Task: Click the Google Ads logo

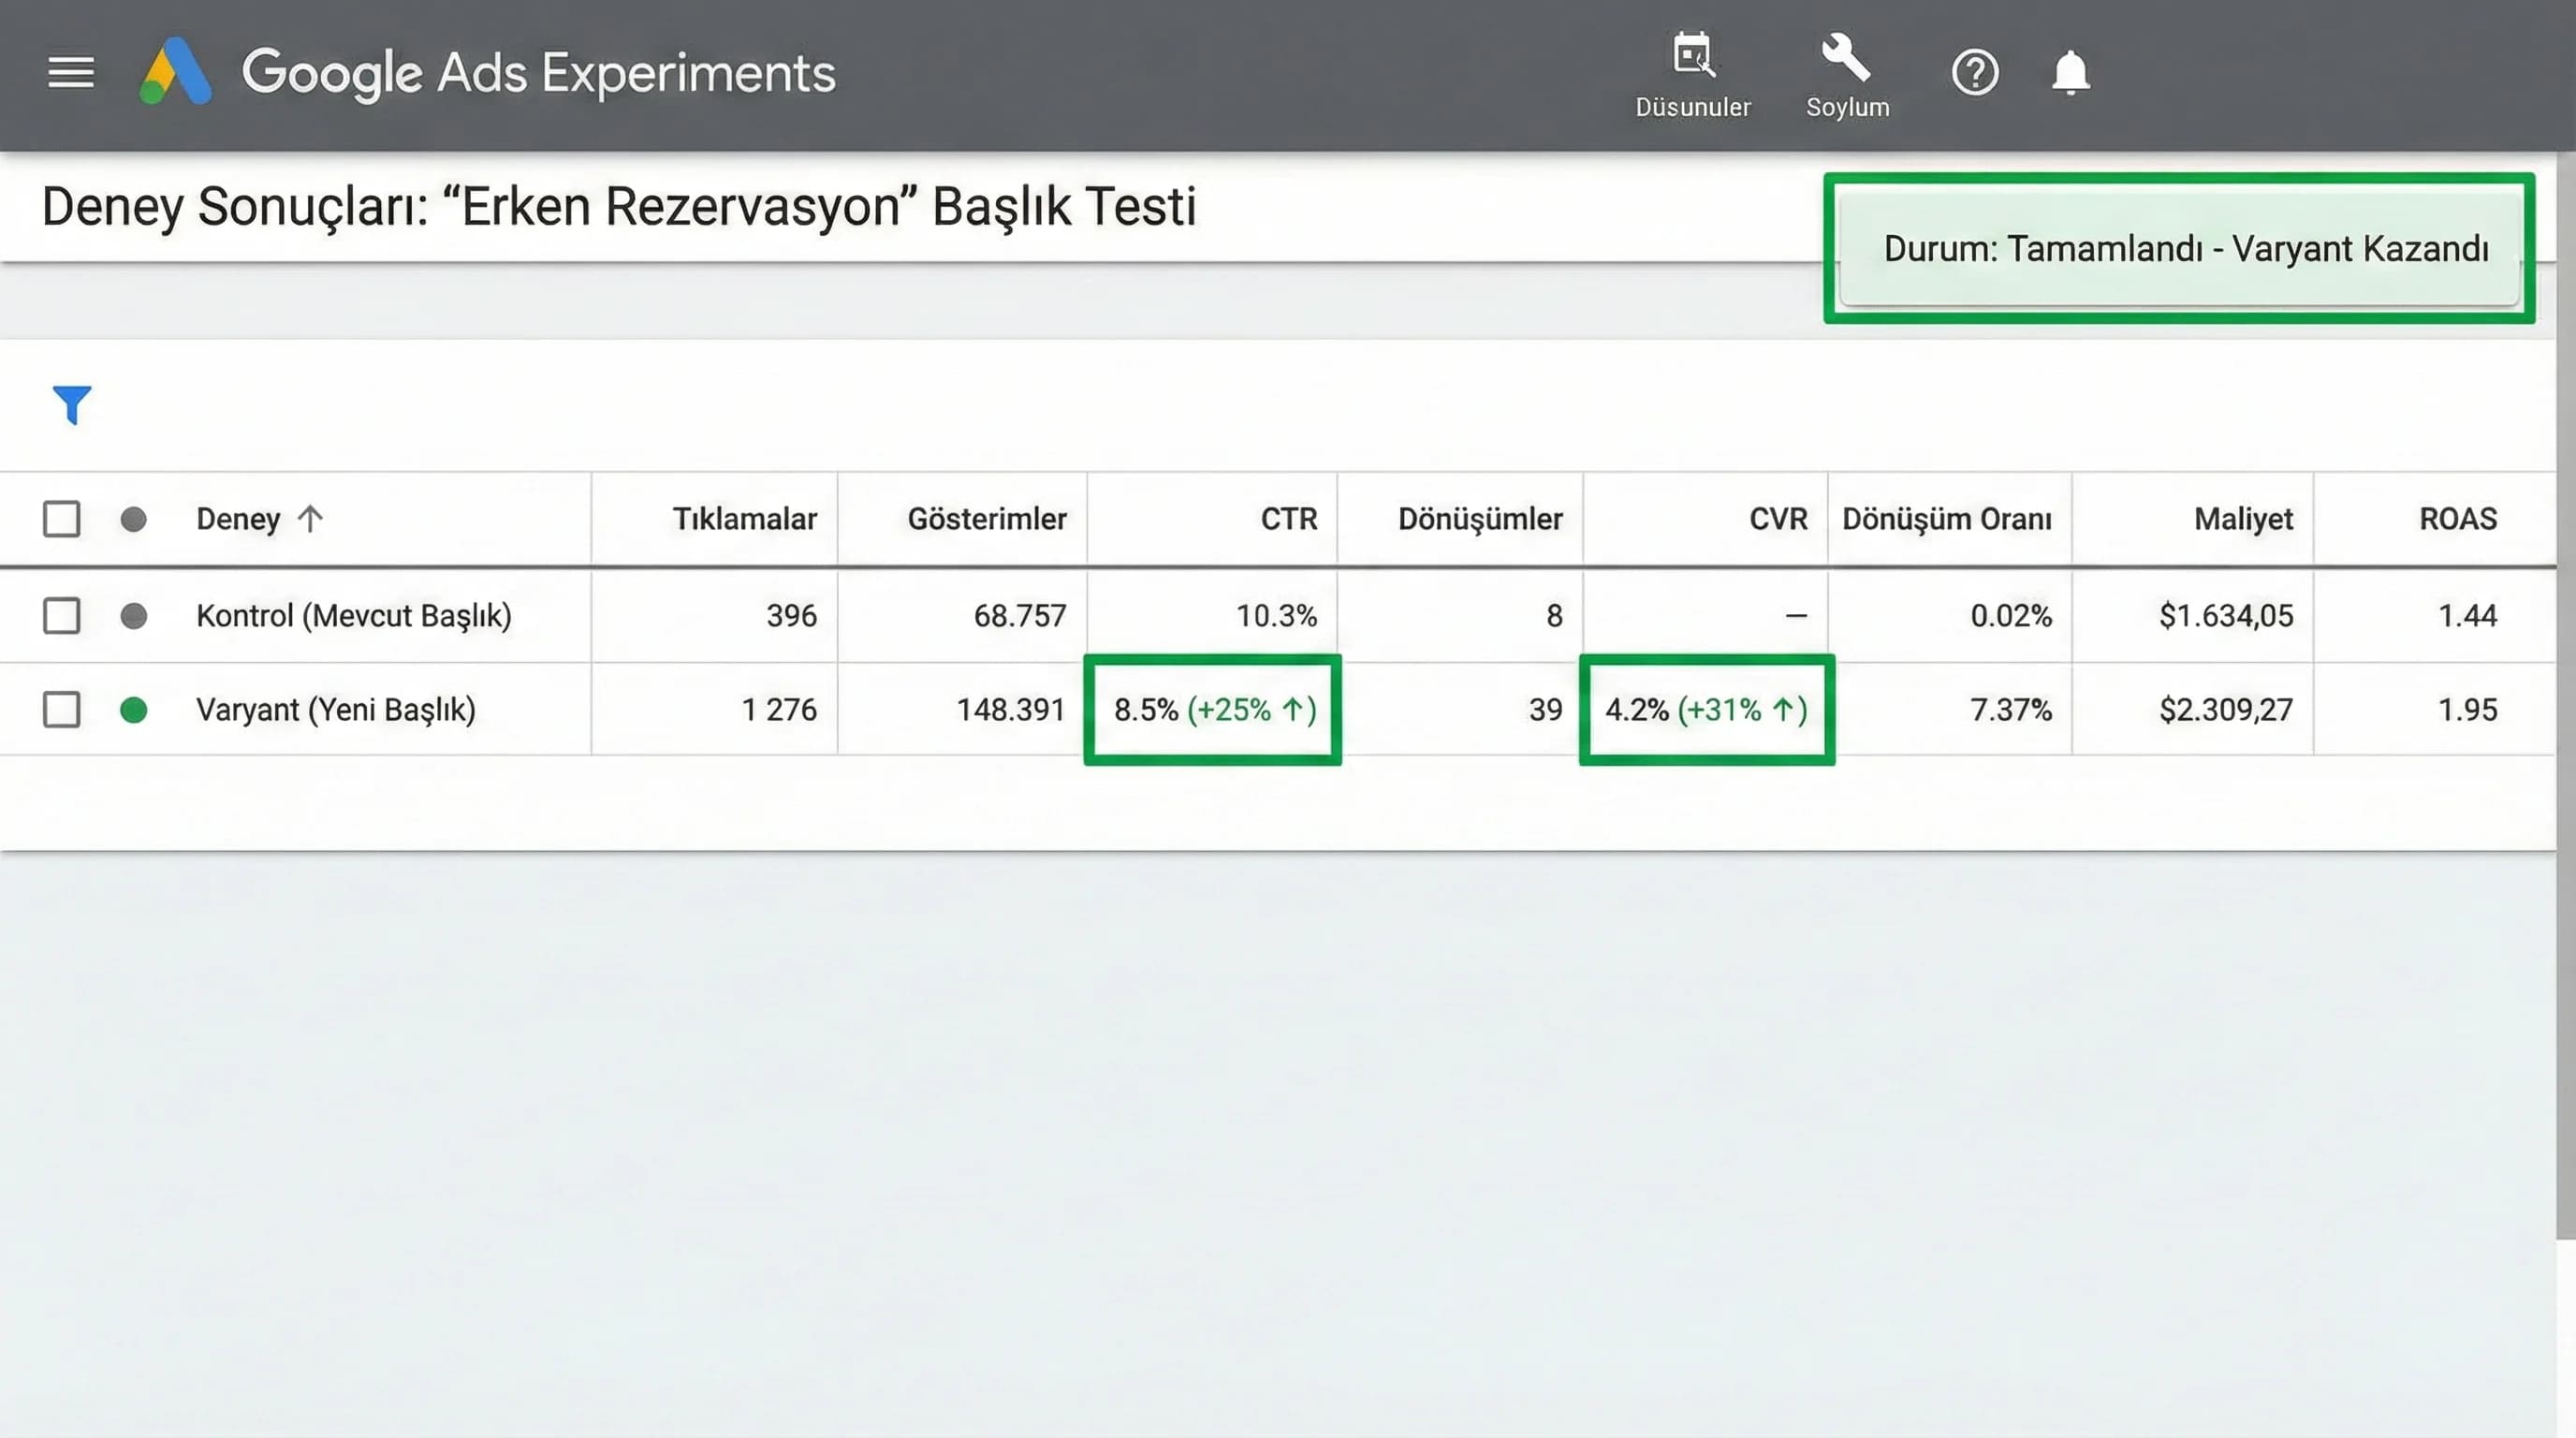Action: pos(176,72)
